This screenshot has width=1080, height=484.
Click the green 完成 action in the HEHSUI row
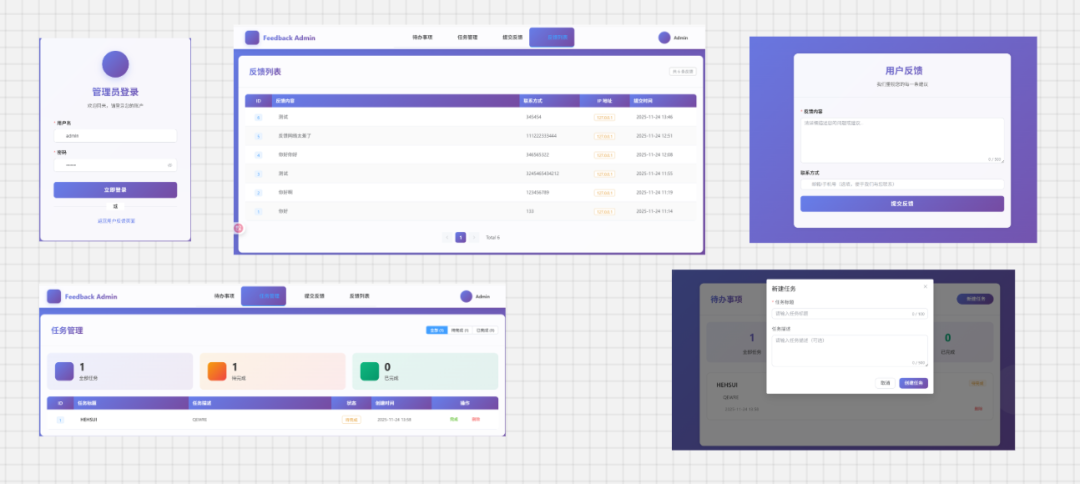454,419
